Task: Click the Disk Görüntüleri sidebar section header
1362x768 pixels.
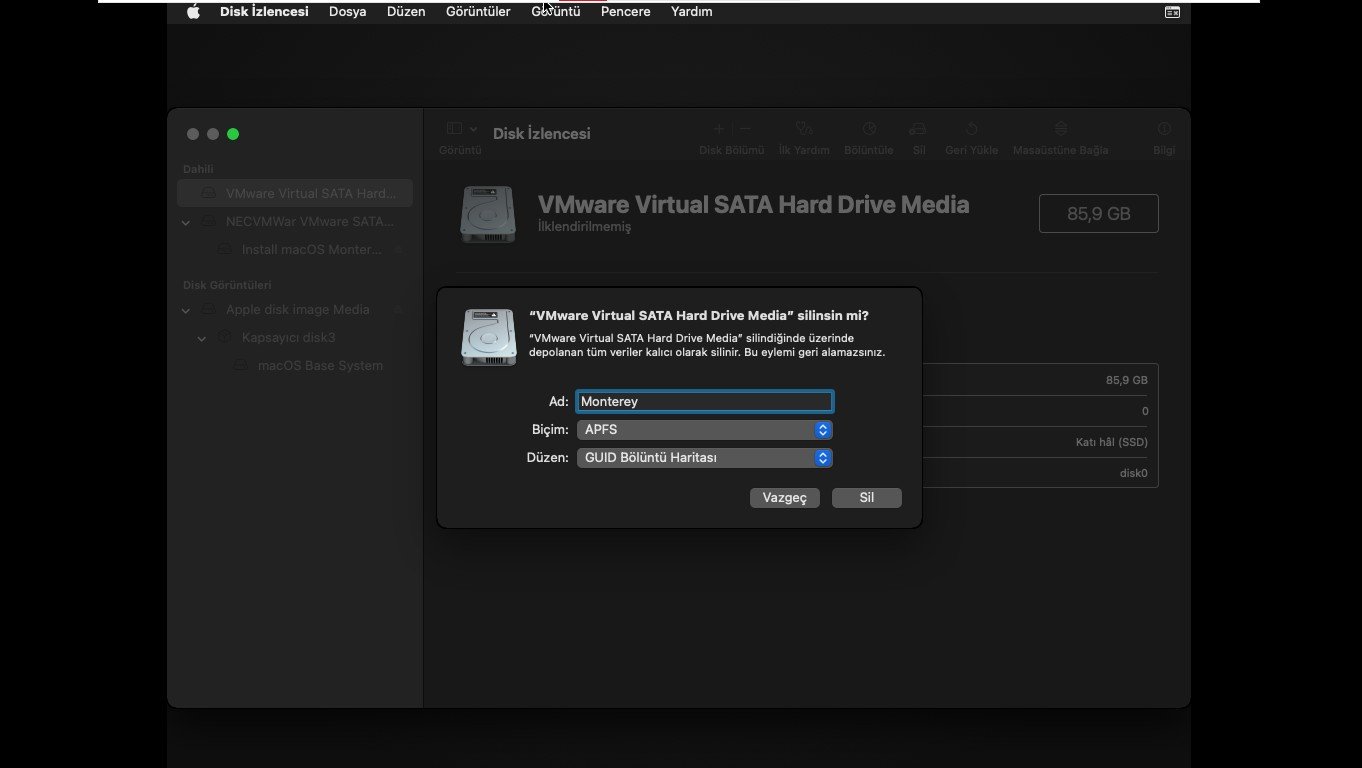Action: click(x=227, y=285)
